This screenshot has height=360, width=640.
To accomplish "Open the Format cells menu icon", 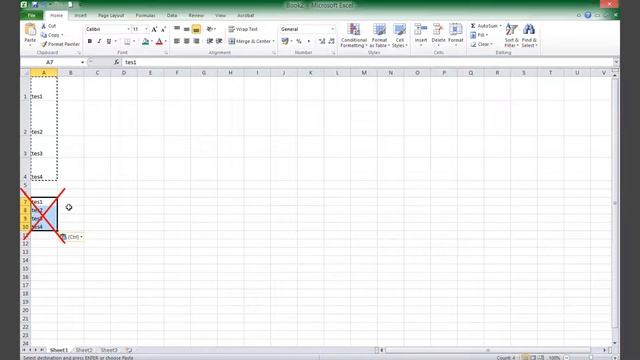I will (456, 30).
